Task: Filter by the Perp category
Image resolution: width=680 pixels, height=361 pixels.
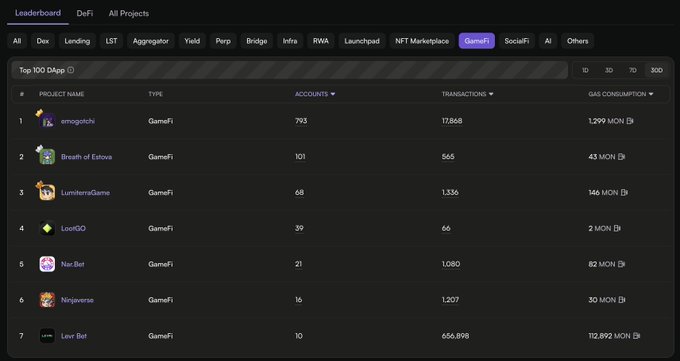Action: [x=223, y=41]
